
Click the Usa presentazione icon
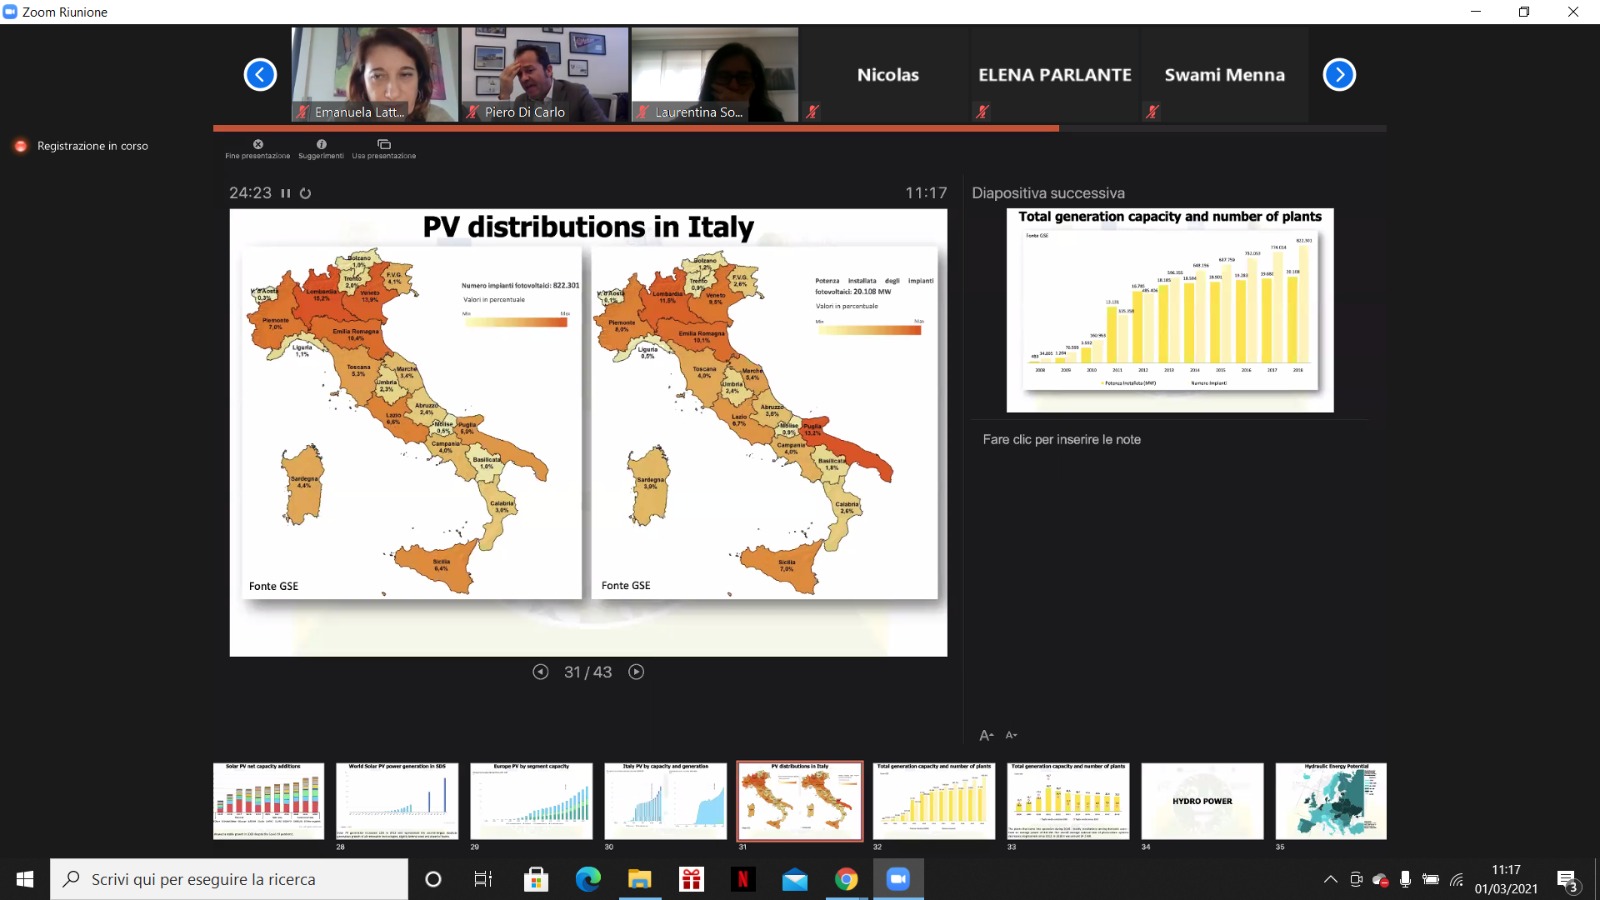click(x=384, y=145)
